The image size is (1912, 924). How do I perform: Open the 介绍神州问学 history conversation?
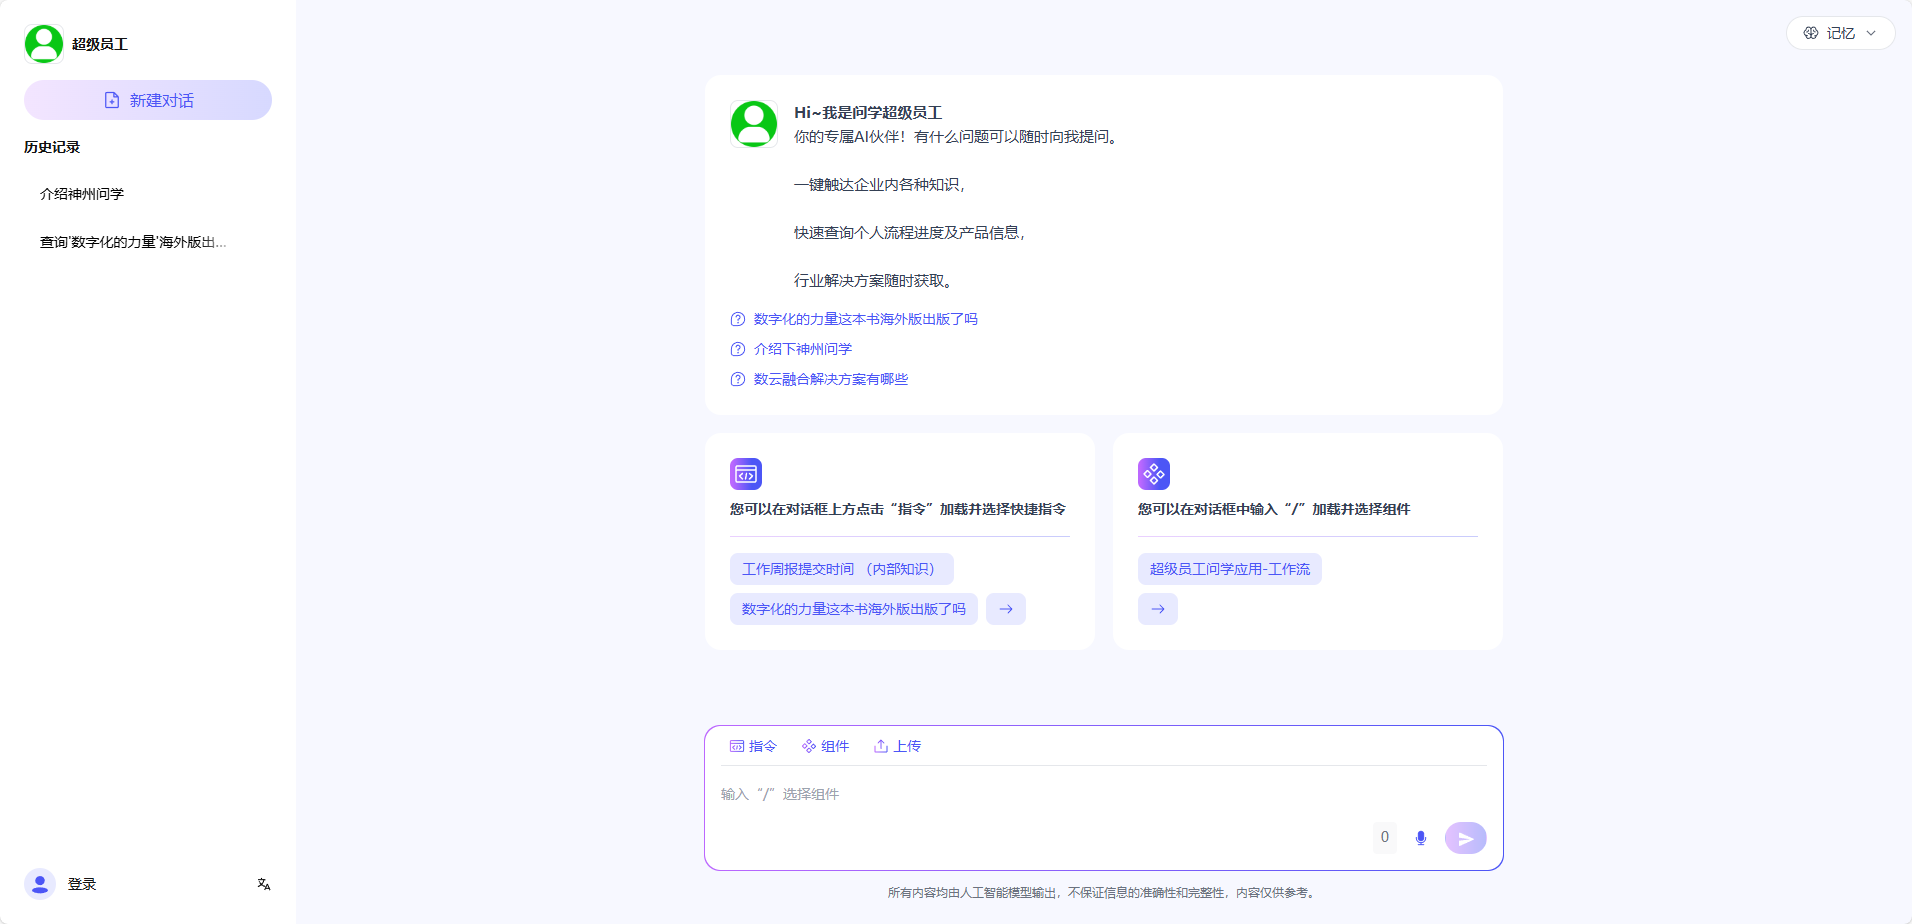(82, 194)
